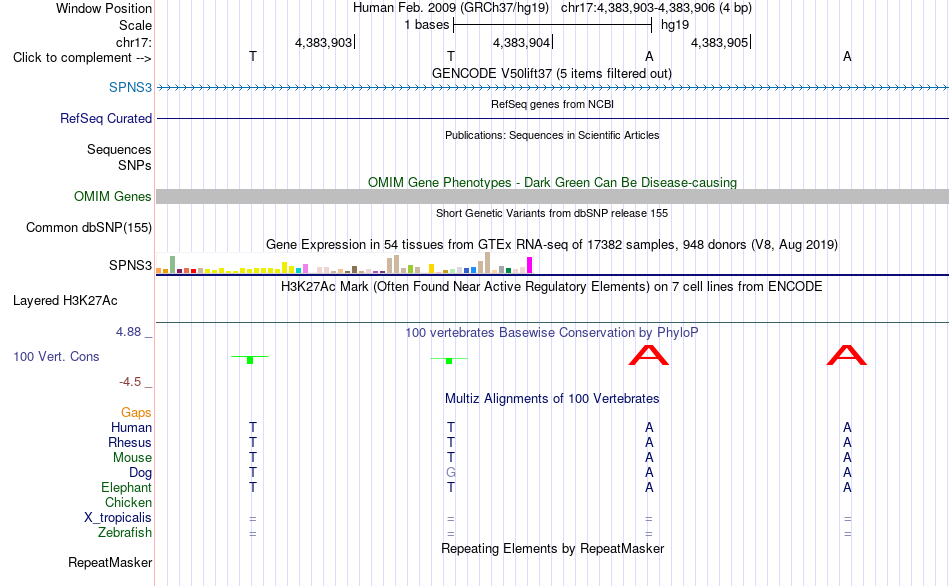This screenshot has height=586, width=950.
Task: Click the 'Click to complement -->' label
Action: [x=82, y=58]
